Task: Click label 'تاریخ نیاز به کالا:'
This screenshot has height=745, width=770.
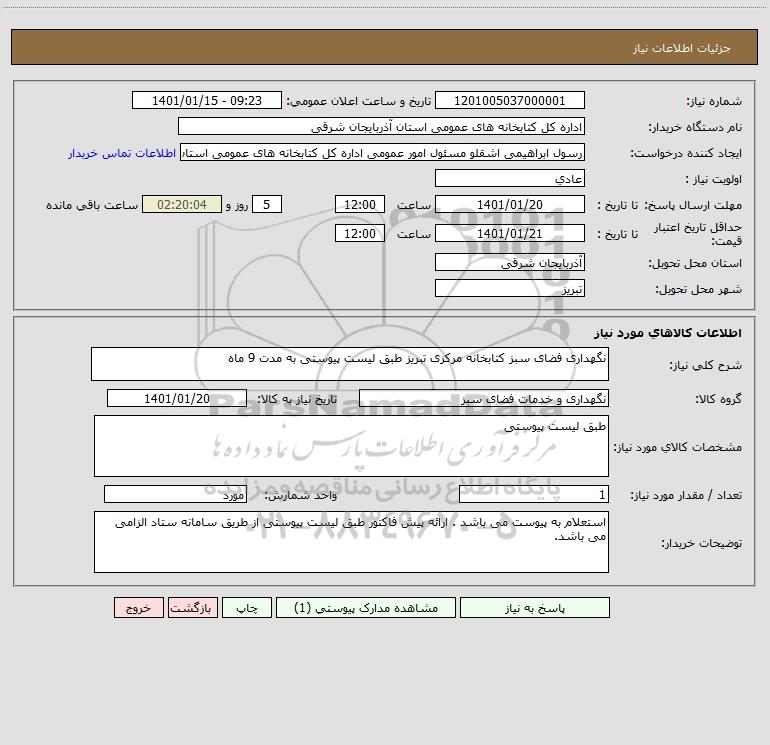Action: [x=298, y=400]
